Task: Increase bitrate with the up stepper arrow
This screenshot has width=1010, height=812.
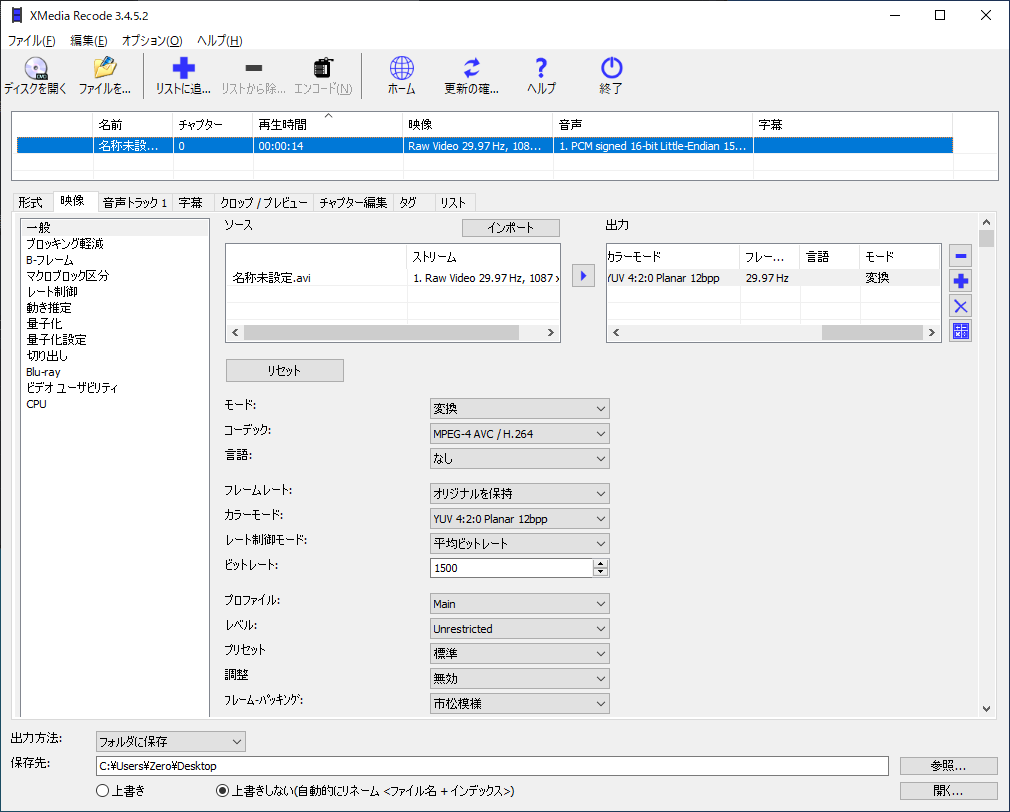Action: click(x=601, y=563)
